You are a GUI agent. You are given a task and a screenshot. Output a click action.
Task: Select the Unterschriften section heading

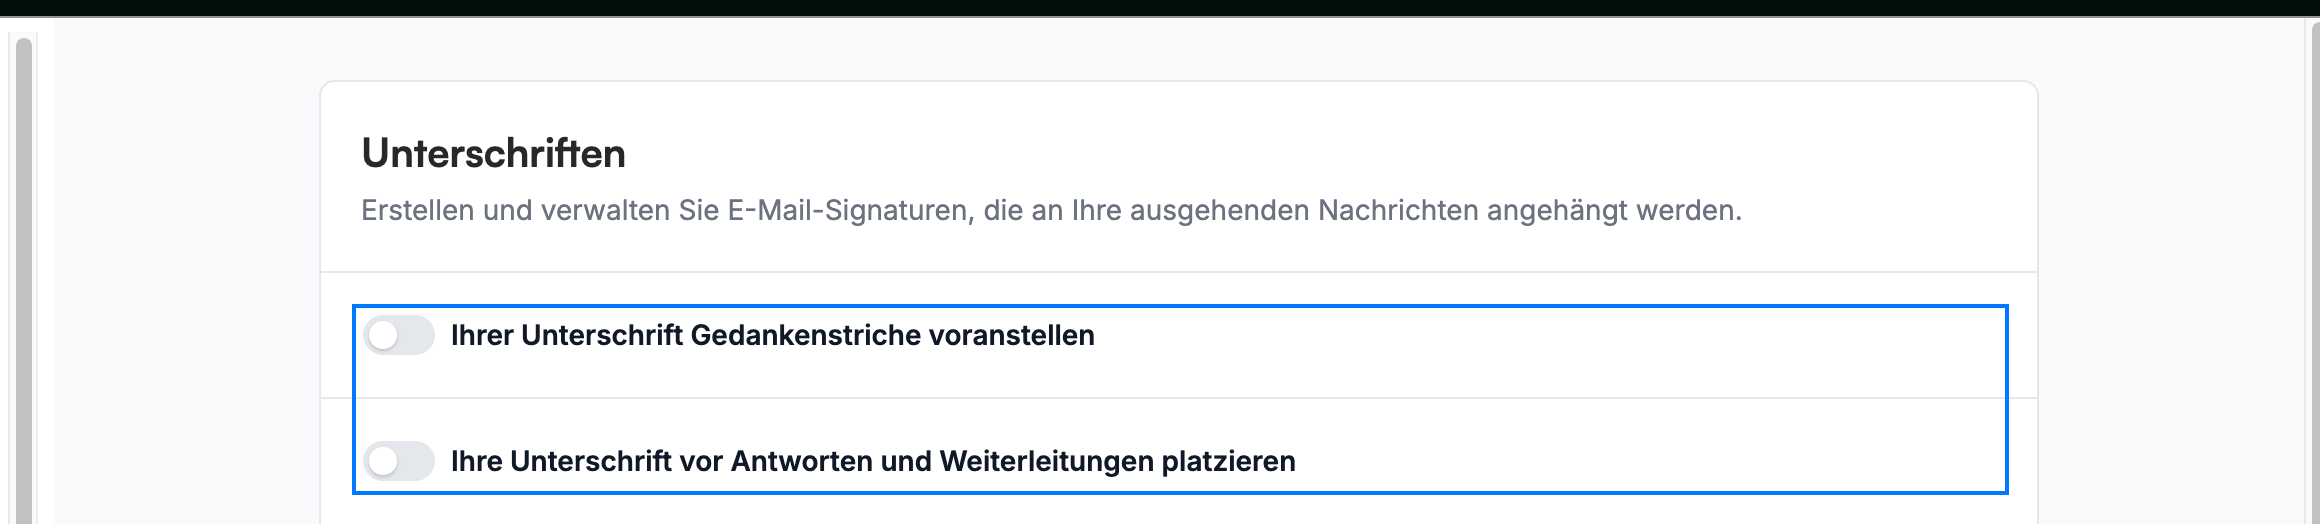493,154
